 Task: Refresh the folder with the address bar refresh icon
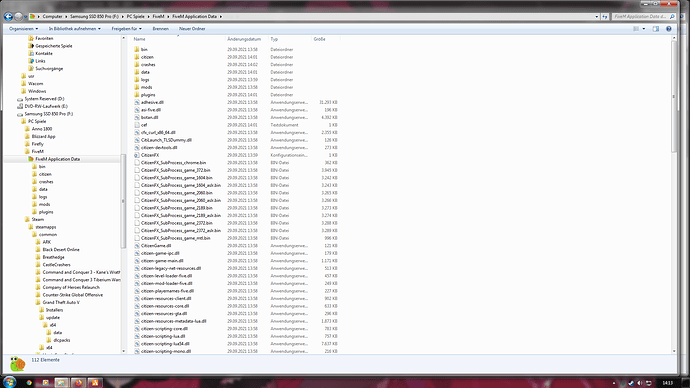coord(605,17)
